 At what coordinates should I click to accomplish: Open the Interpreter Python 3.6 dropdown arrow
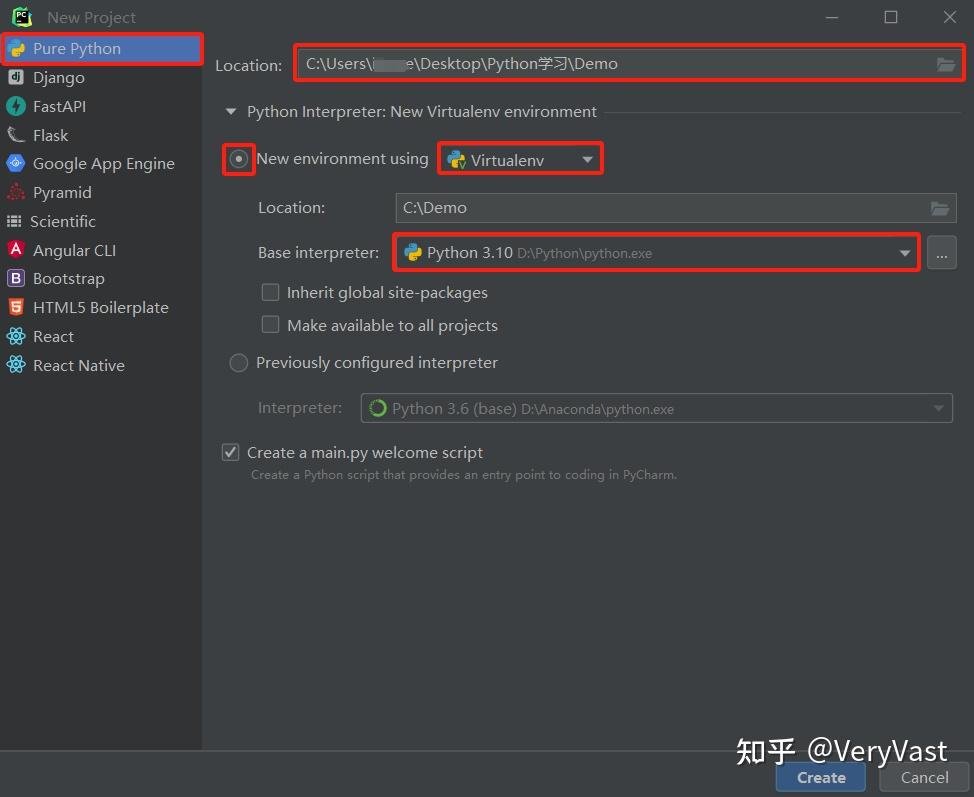[938, 408]
